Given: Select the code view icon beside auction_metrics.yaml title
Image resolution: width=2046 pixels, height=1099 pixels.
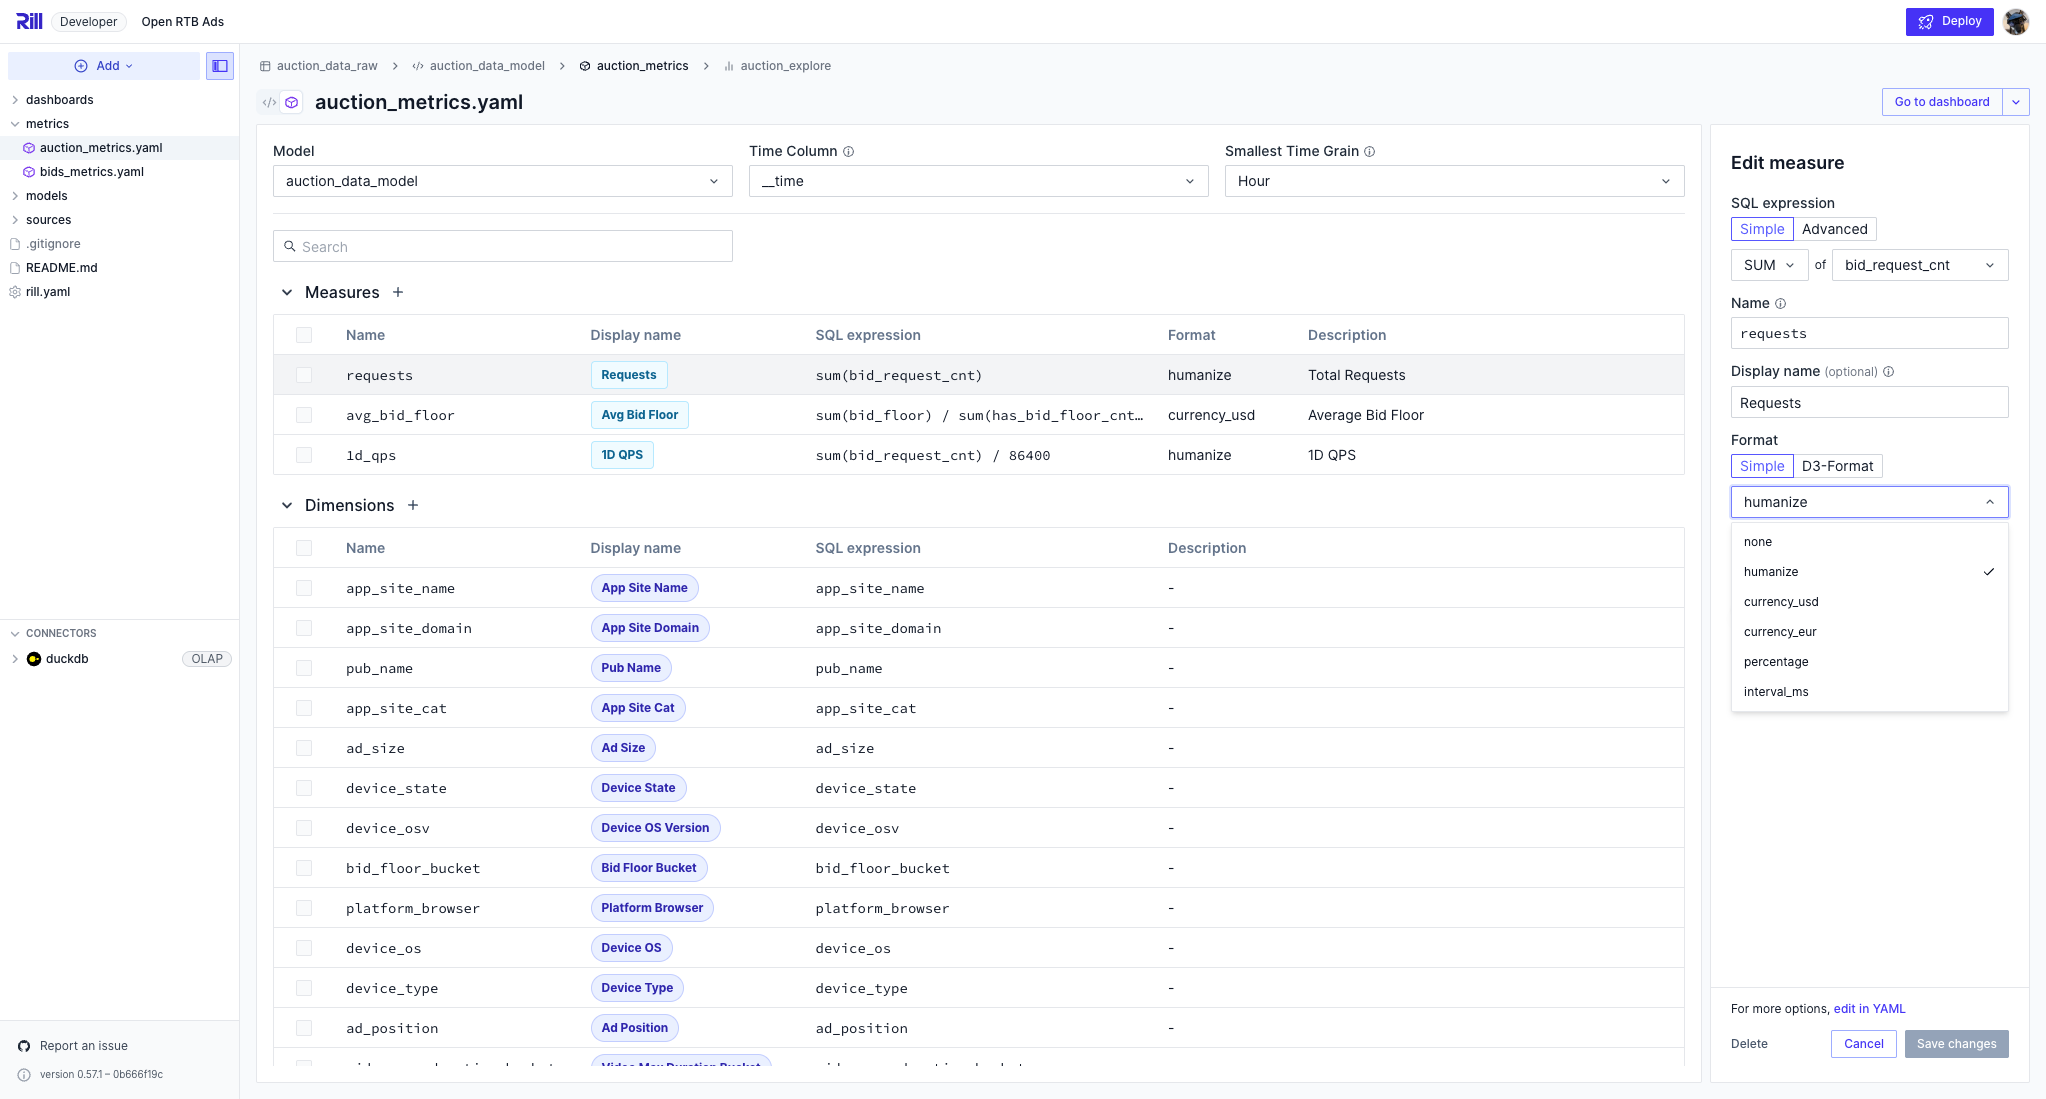Looking at the screenshot, I should point(267,101).
